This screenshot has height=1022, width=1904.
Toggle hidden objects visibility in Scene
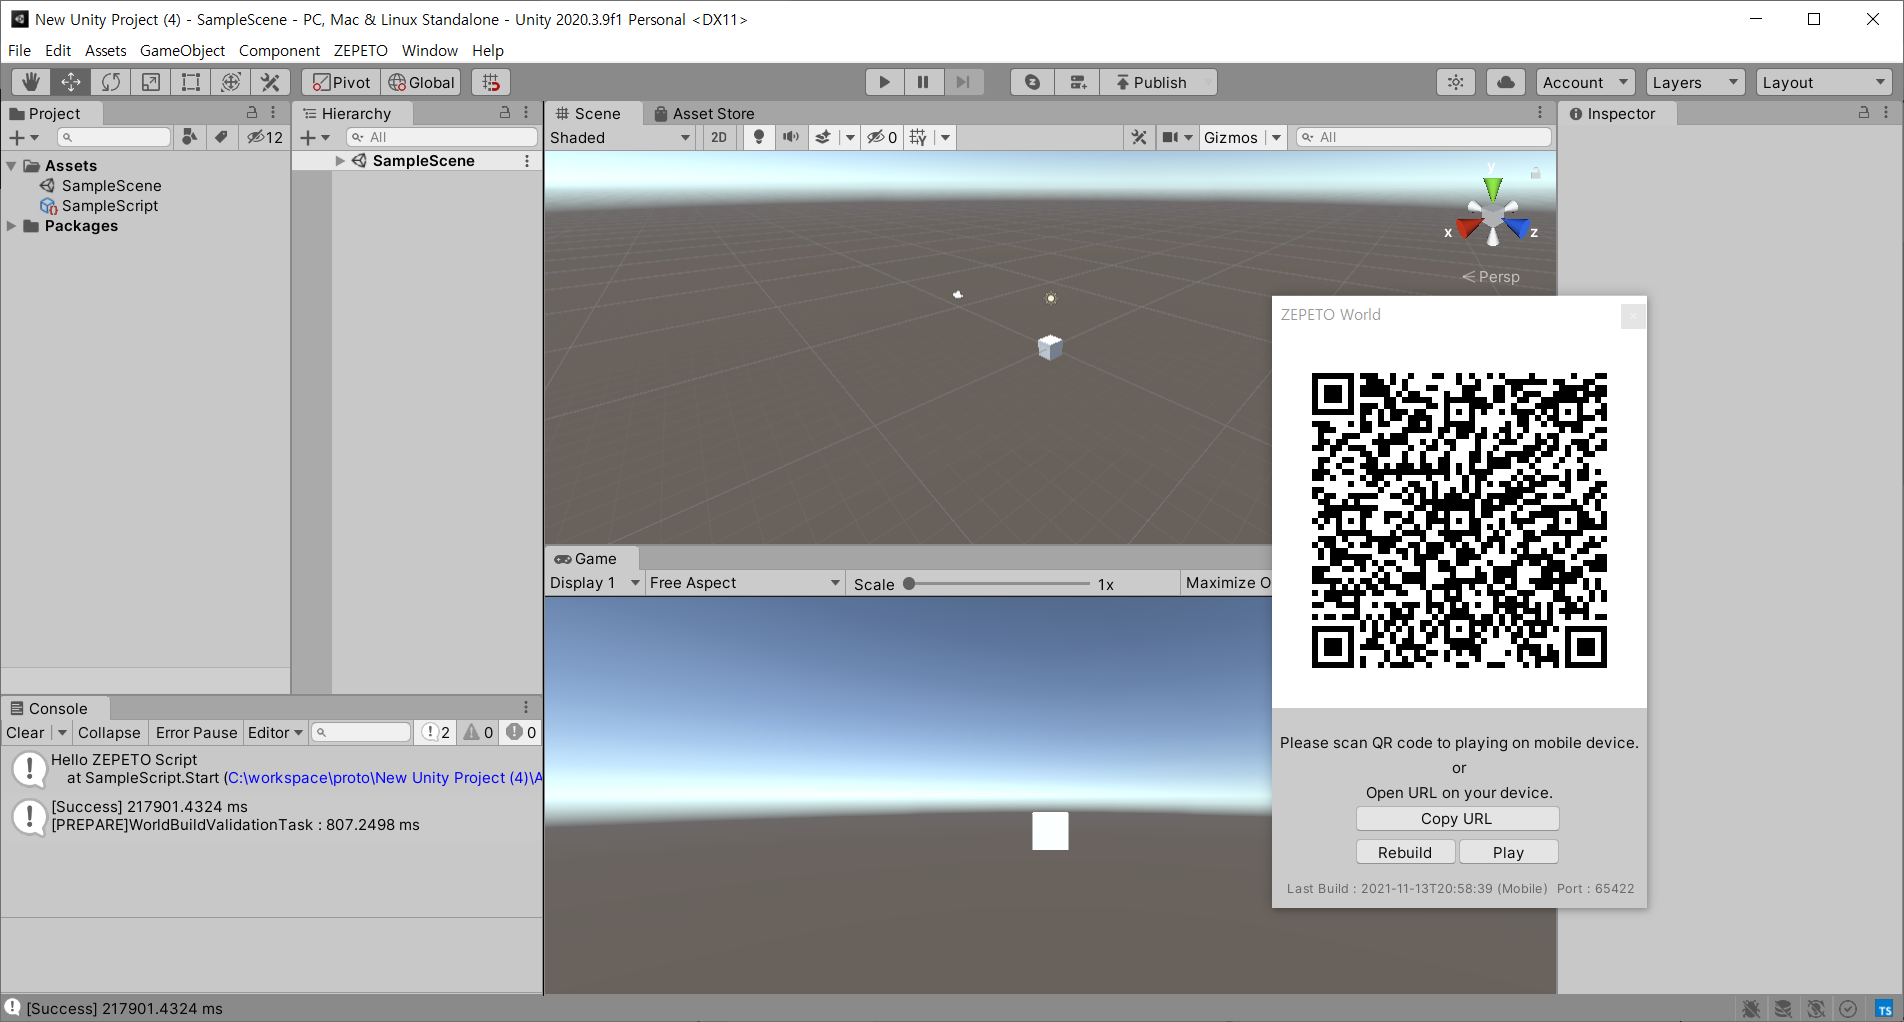point(882,137)
